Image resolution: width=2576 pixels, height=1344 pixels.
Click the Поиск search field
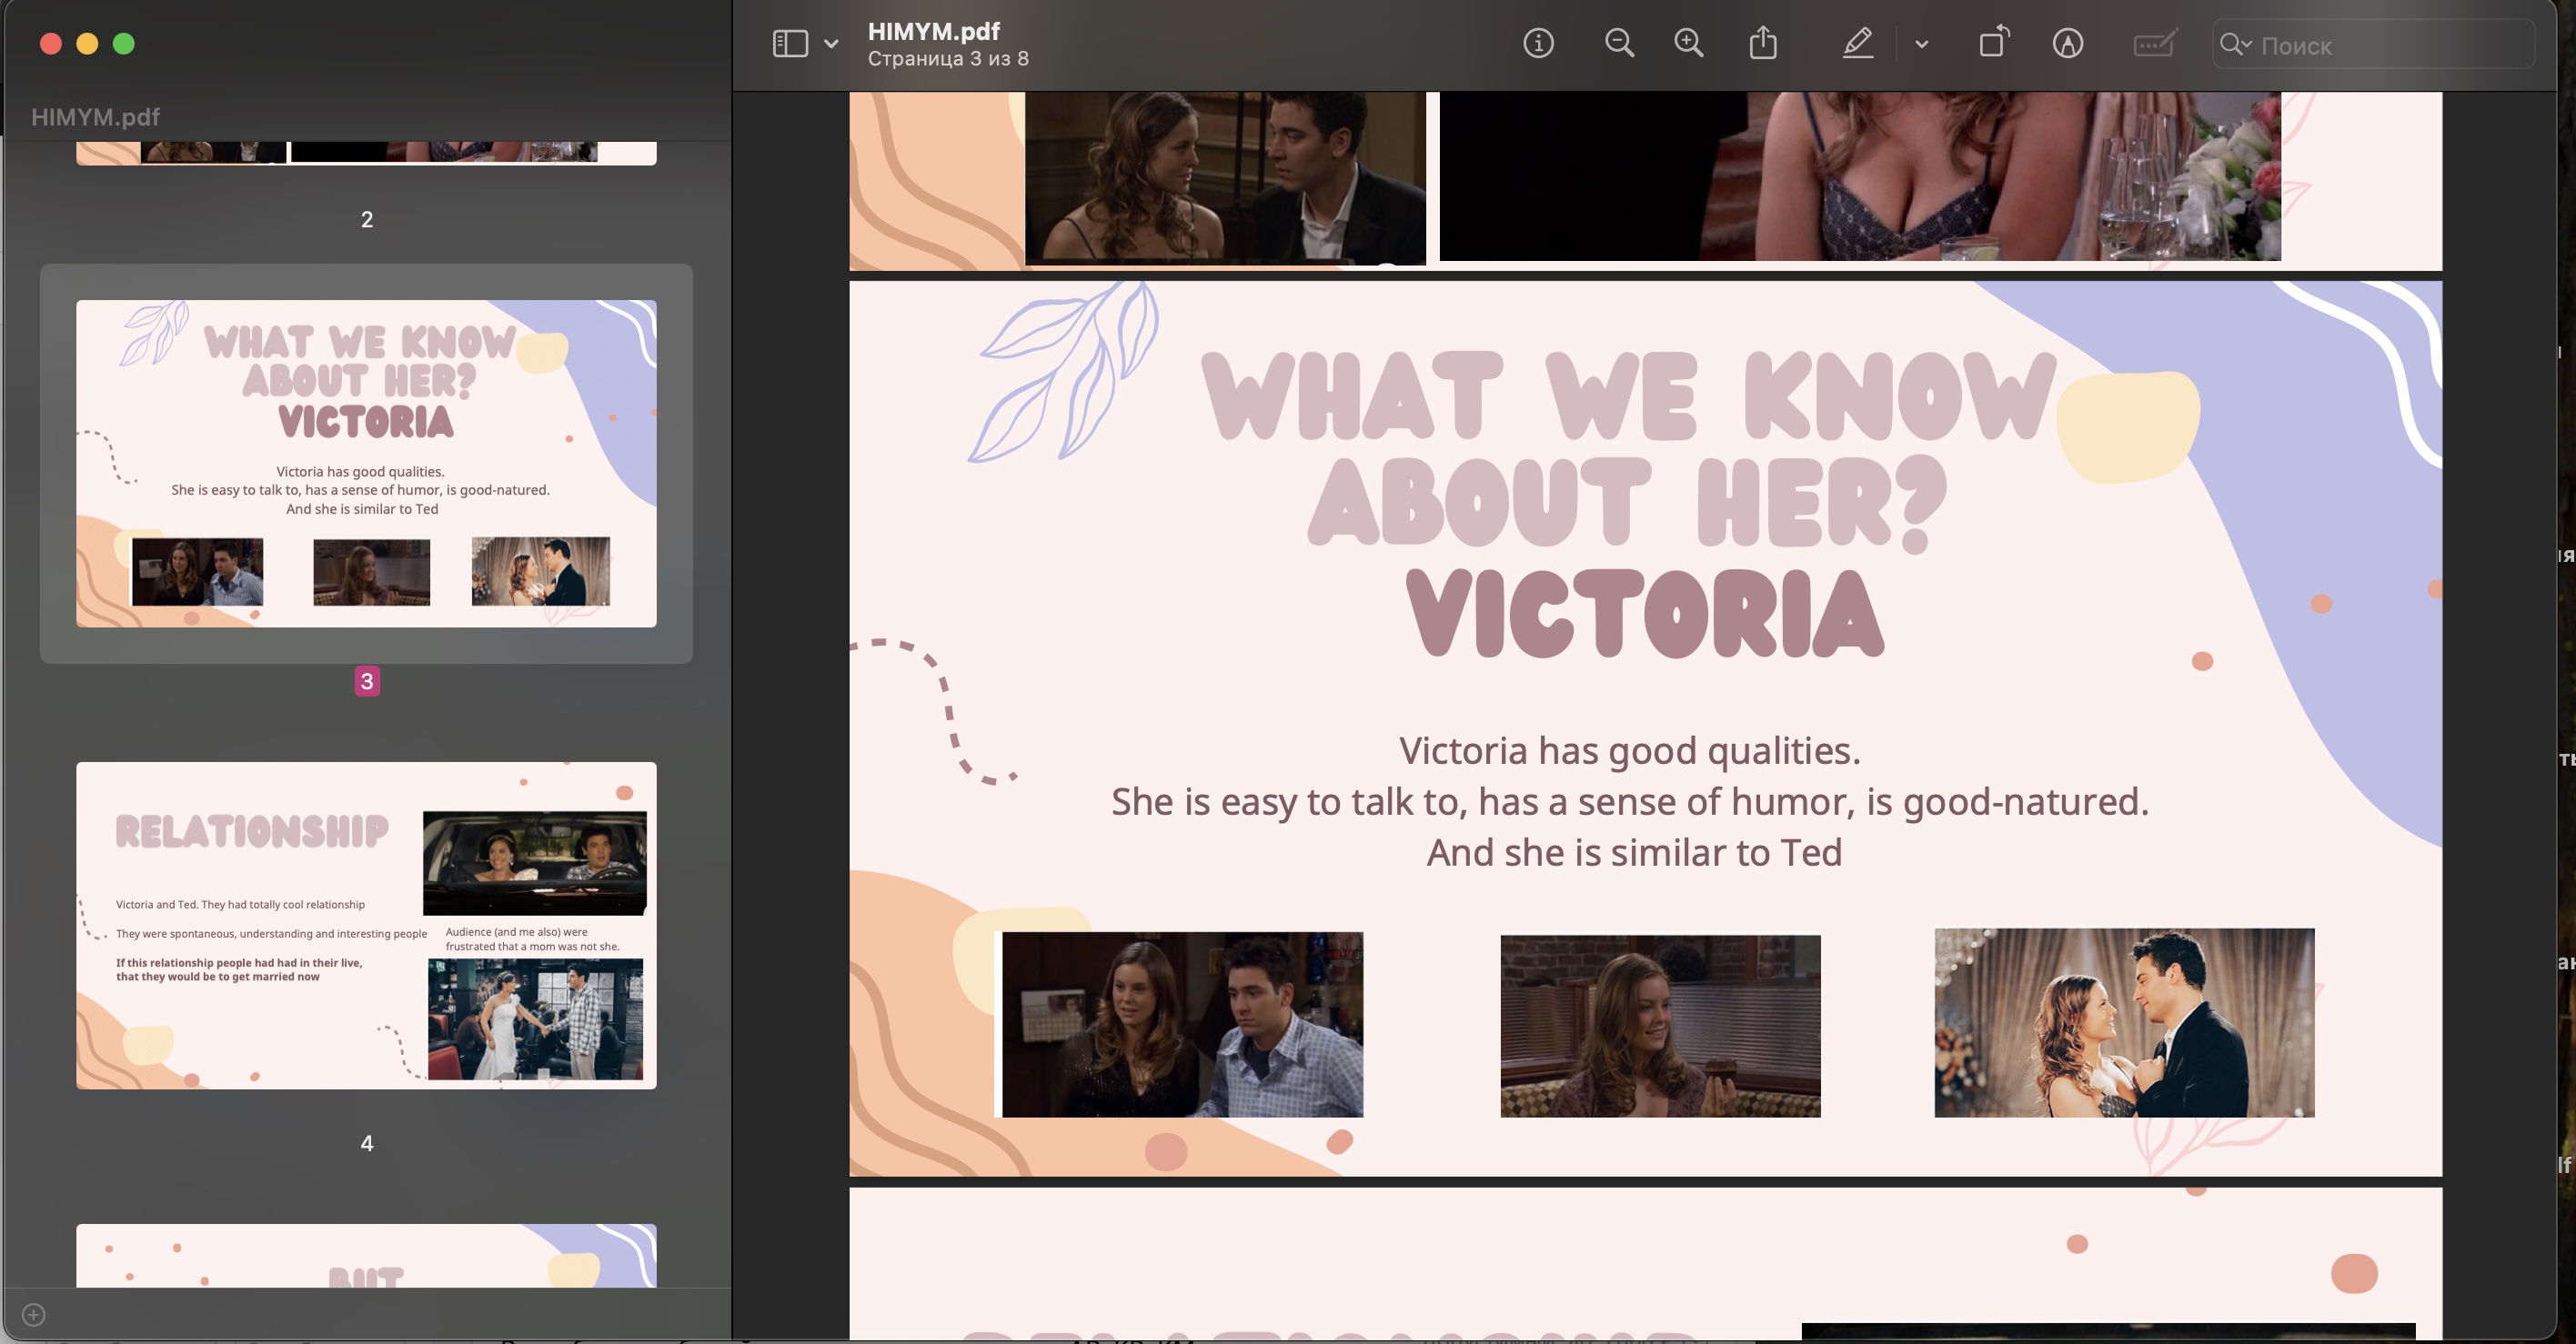2390,45
